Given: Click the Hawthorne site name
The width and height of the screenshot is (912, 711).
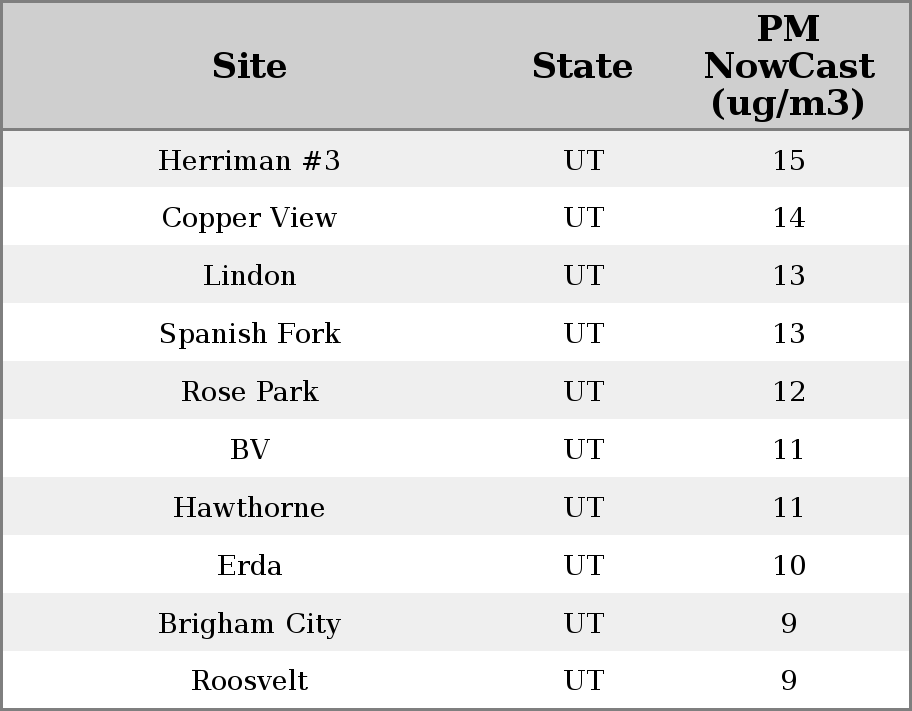Looking at the screenshot, I should (249, 508).
